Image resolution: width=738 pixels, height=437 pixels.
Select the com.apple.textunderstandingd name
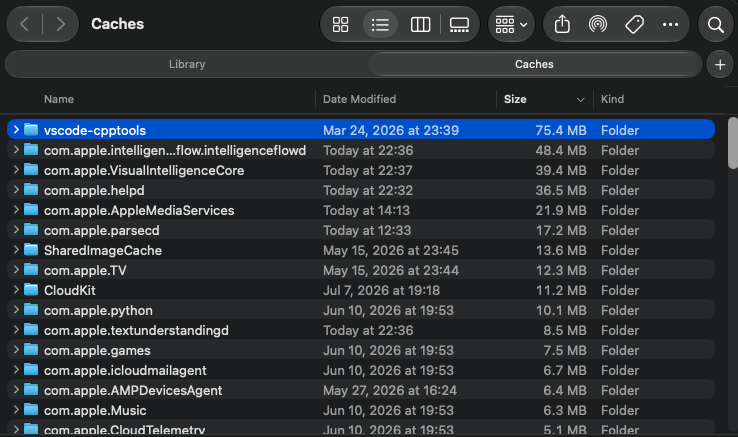[136, 331]
